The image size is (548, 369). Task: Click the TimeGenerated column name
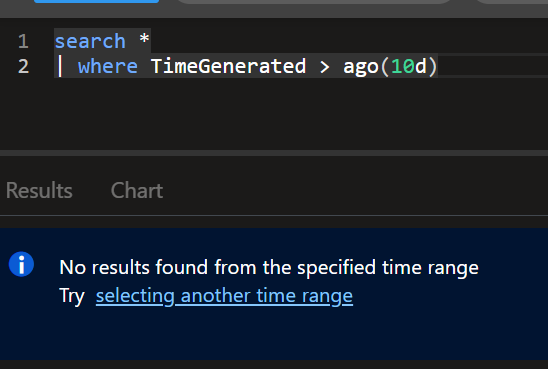point(228,66)
